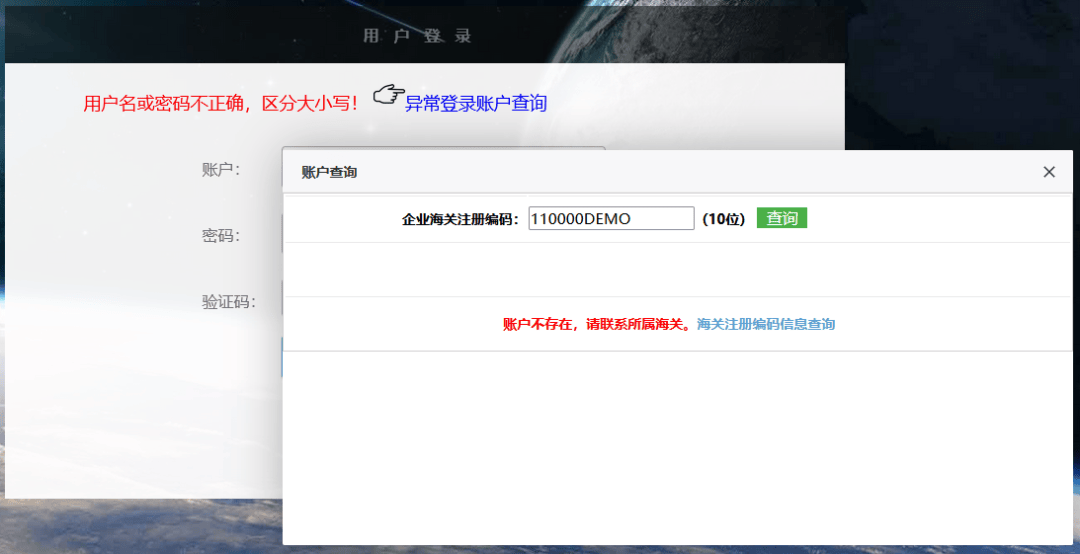Open the 海关注册编码信息查询 link
This screenshot has width=1080, height=554.
pyautogui.click(x=766, y=324)
